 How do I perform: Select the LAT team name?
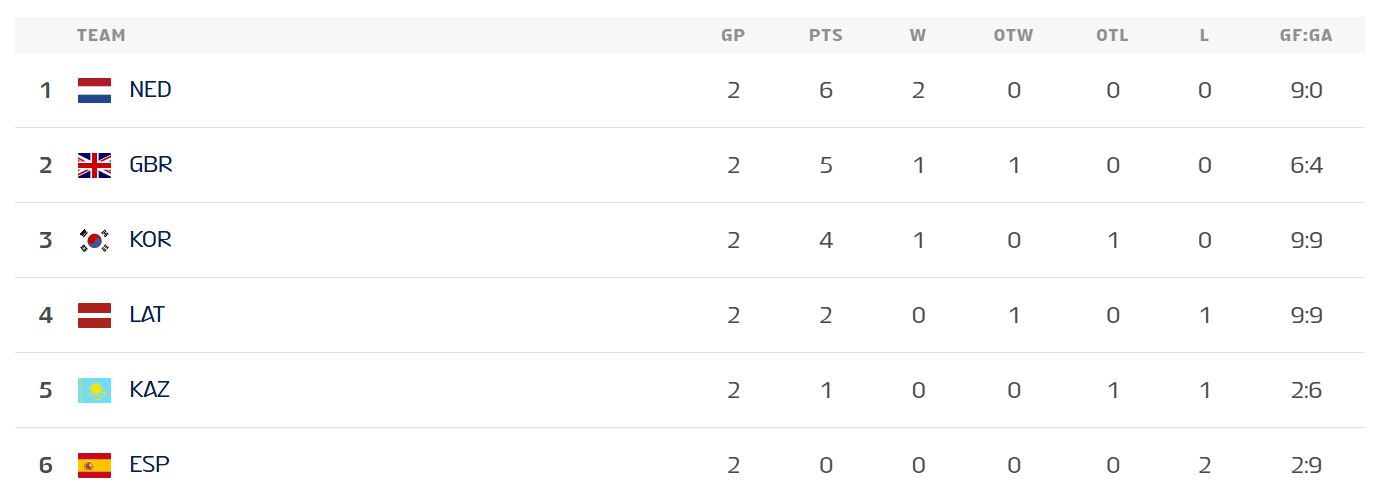click(x=147, y=315)
